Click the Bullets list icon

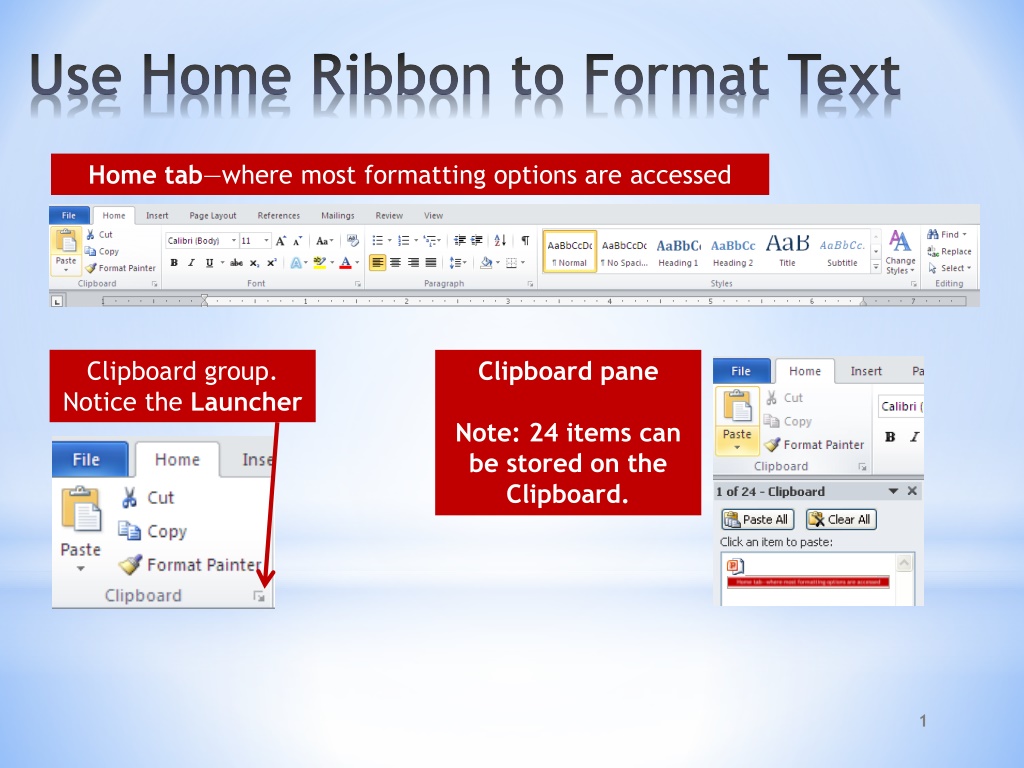[377, 241]
